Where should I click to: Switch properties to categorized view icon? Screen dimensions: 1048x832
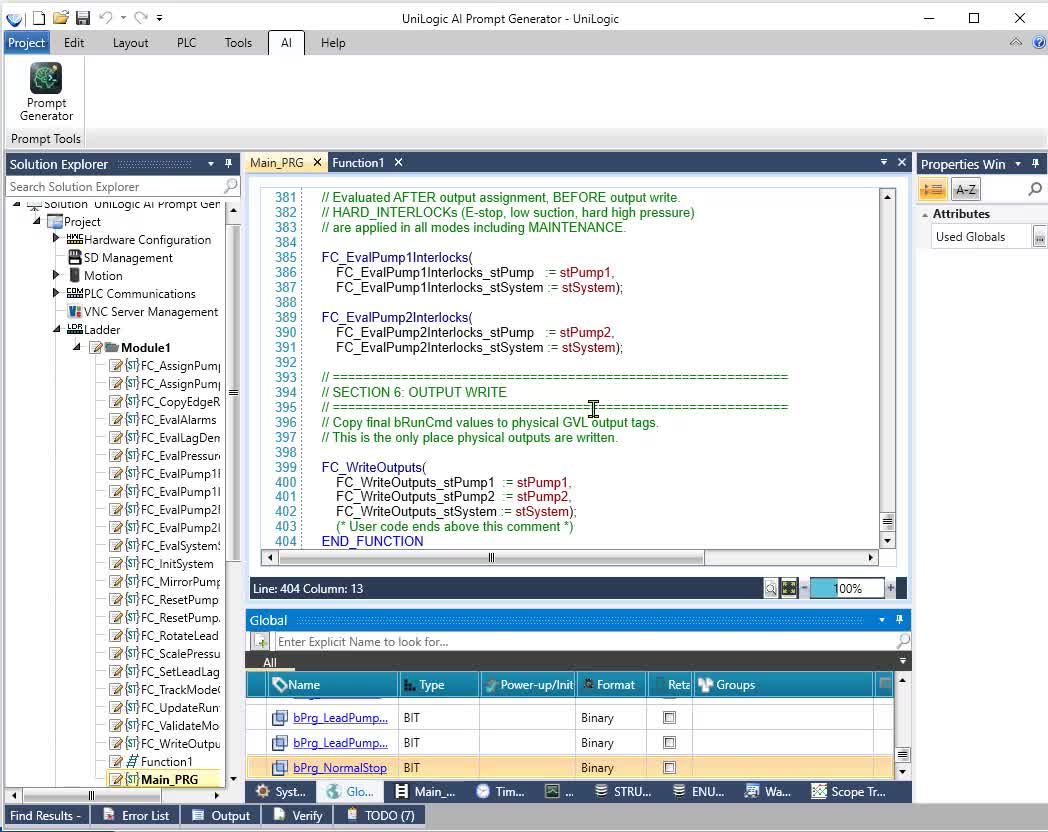[932, 189]
